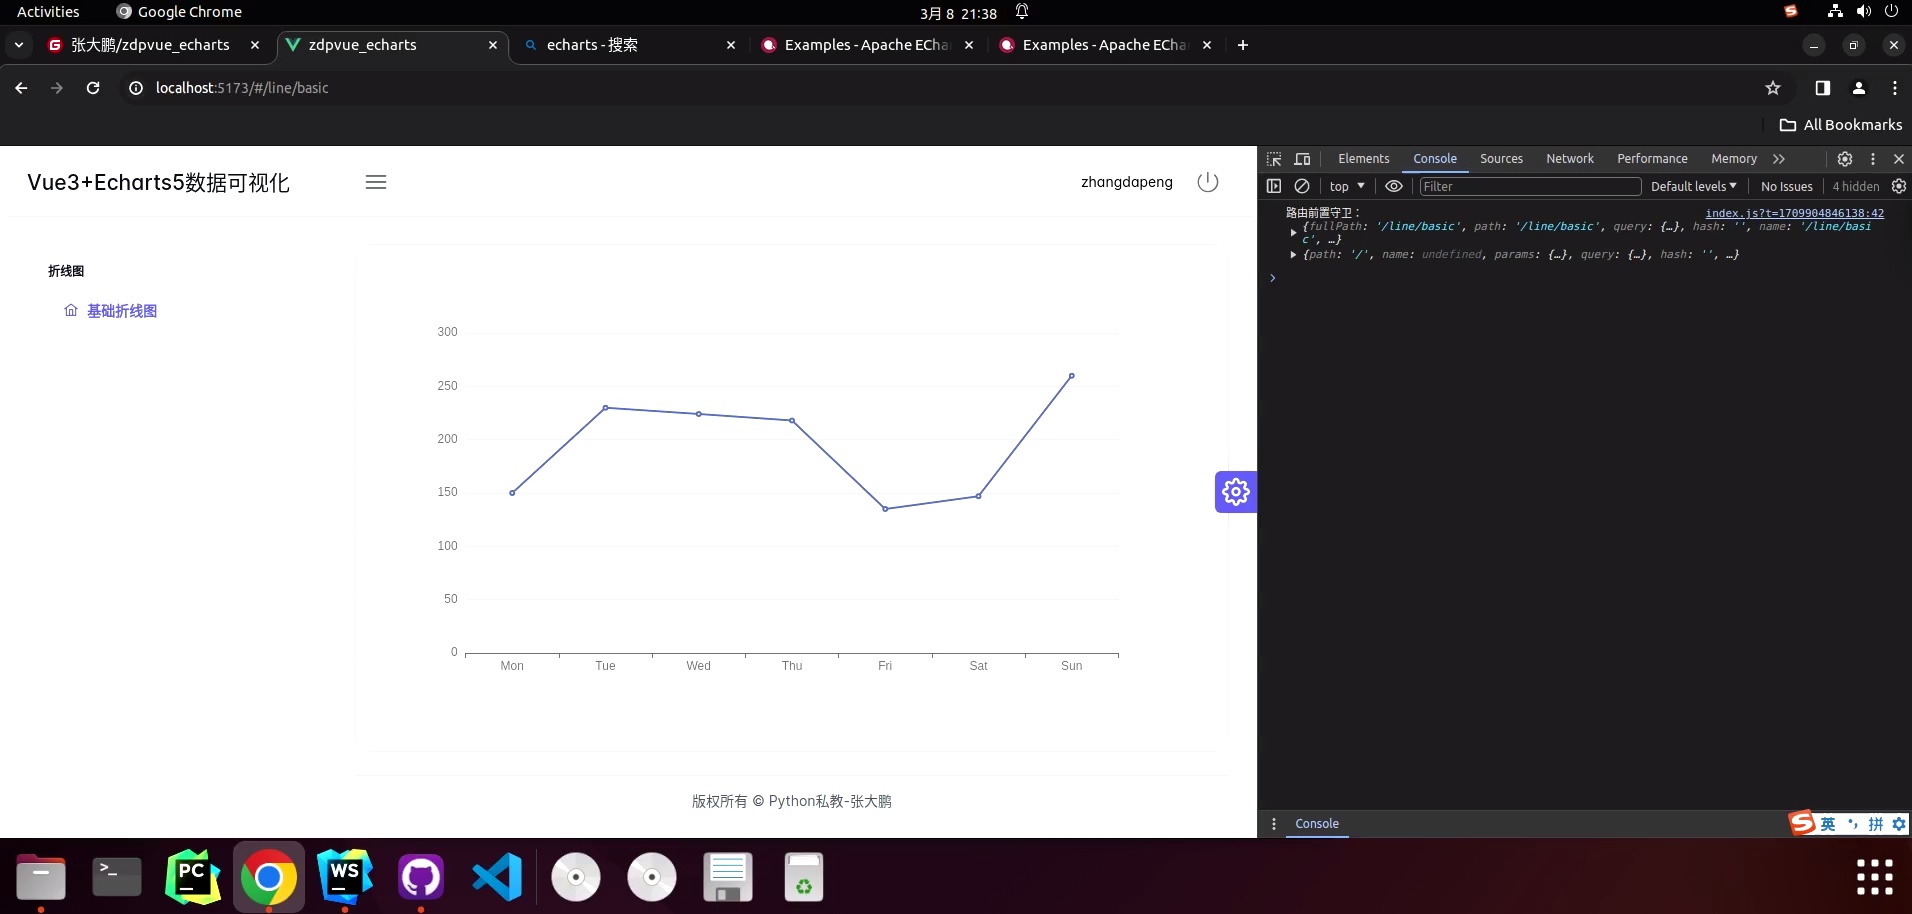The height and width of the screenshot is (914, 1912).
Task: Expand the fullPath console log object
Action: tap(1294, 231)
